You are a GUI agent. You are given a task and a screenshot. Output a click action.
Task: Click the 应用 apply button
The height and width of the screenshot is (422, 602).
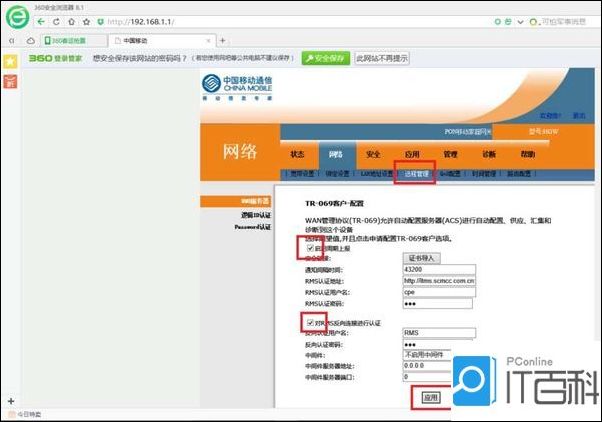pos(430,398)
